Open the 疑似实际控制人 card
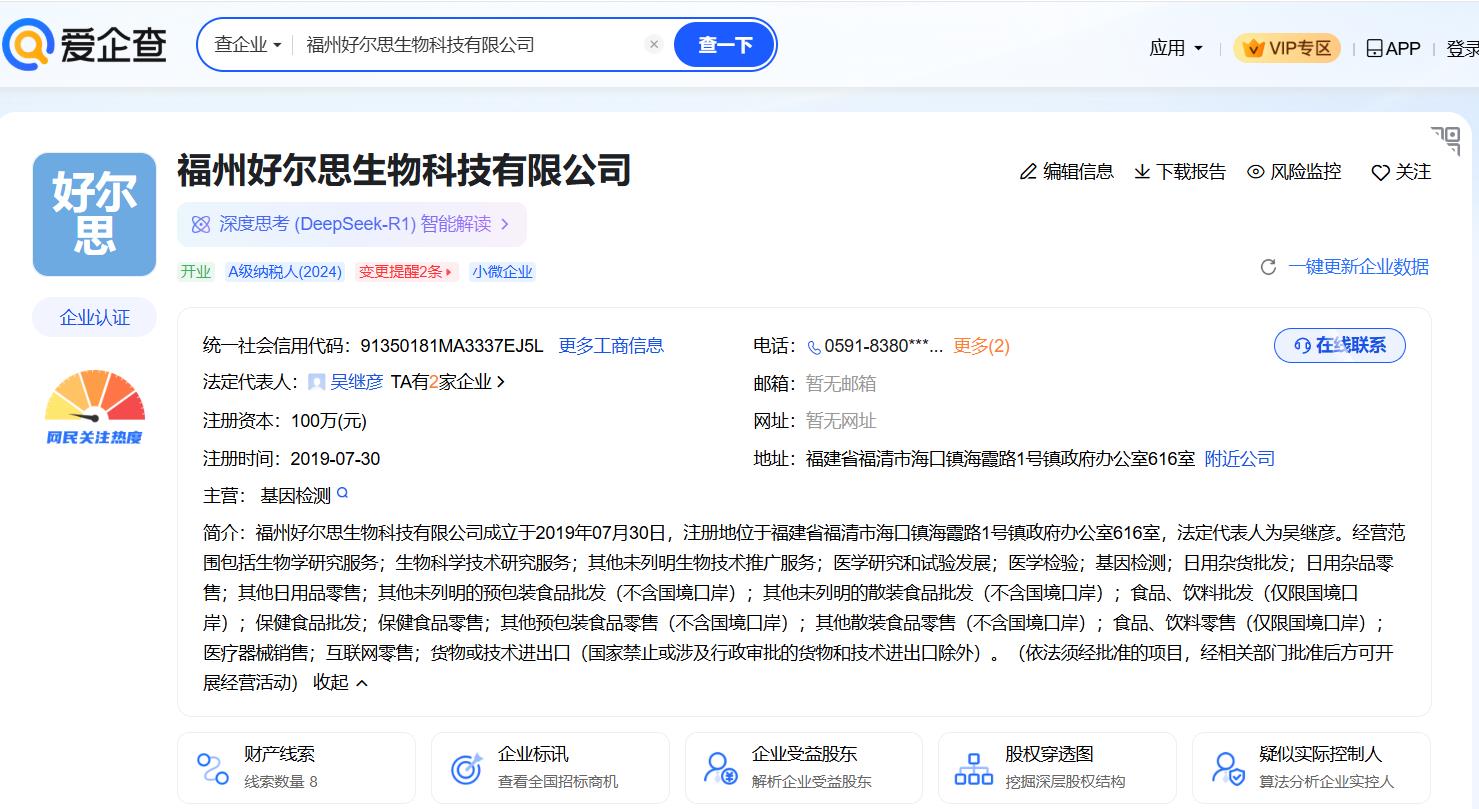 pos(1311,768)
